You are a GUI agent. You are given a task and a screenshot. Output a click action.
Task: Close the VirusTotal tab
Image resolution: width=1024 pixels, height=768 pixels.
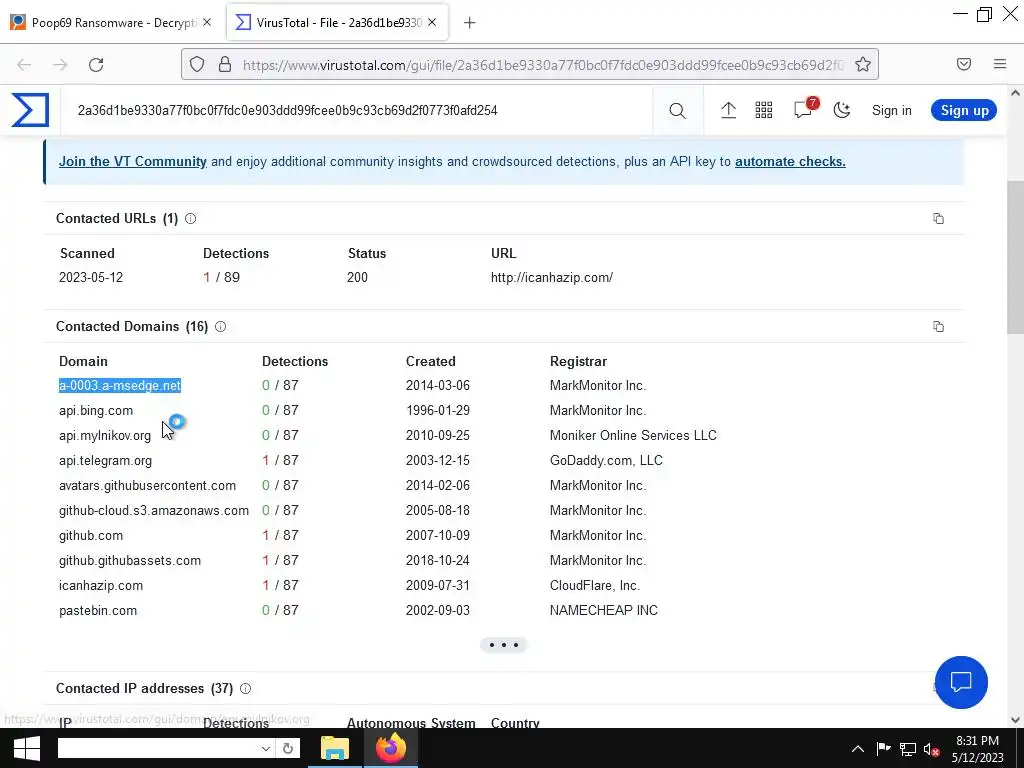click(x=432, y=22)
